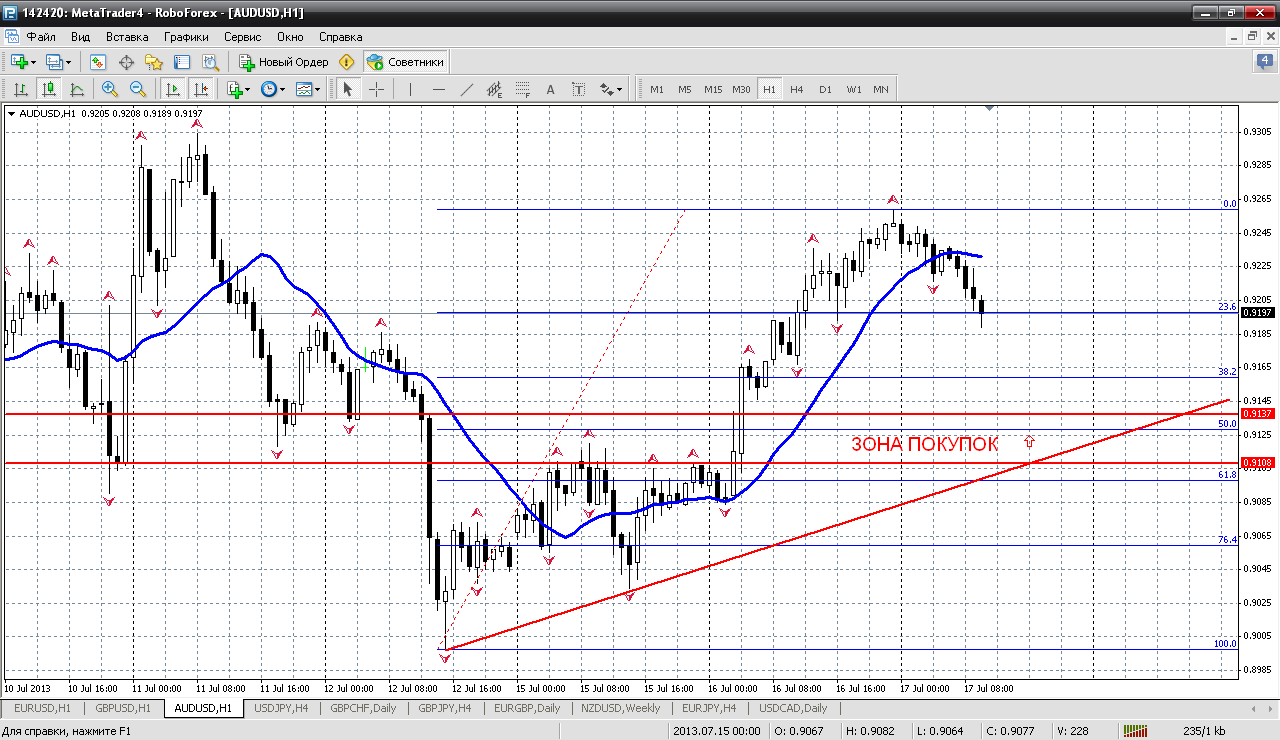
Task: Open the Strategy Tester icon
Action: click(x=210, y=62)
